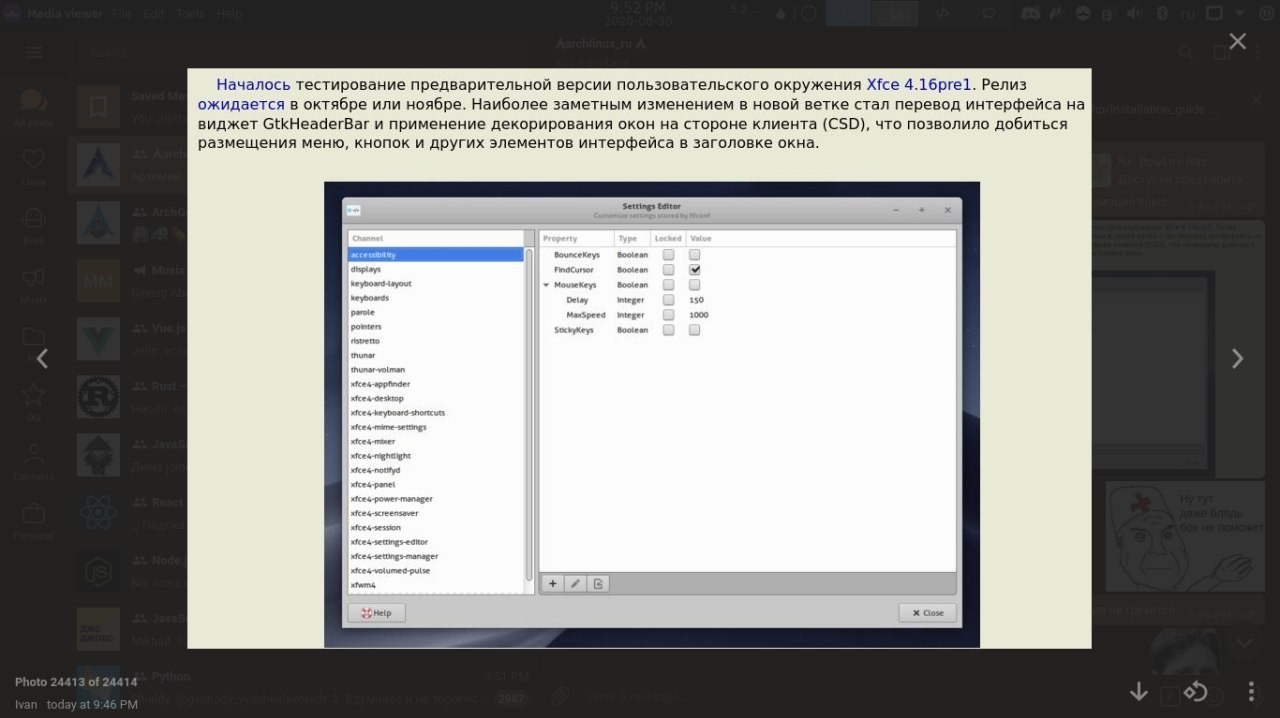Open the Edit menu in the top bar
The height and width of the screenshot is (718, 1280).
coord(153,14)
